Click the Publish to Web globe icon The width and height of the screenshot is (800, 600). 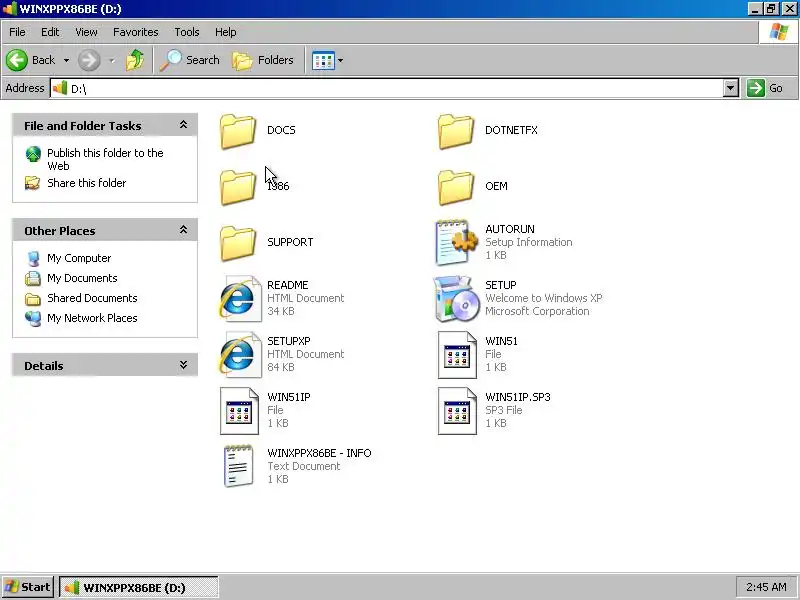(x=33, y=154)
